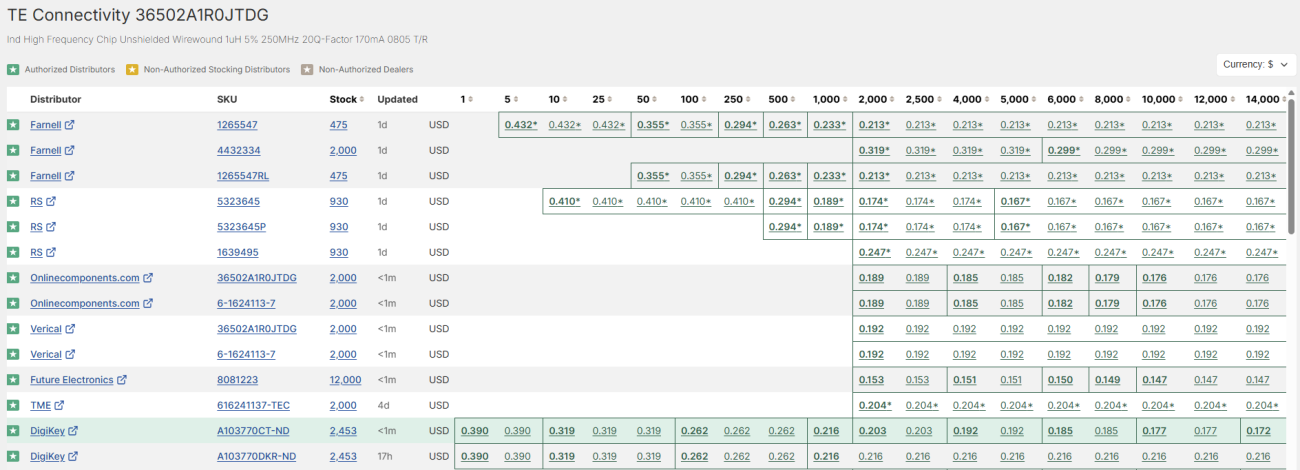
Task: Click external link icon for DigiKey A103770DKR-ND row
Action: [x=72, y=456]
